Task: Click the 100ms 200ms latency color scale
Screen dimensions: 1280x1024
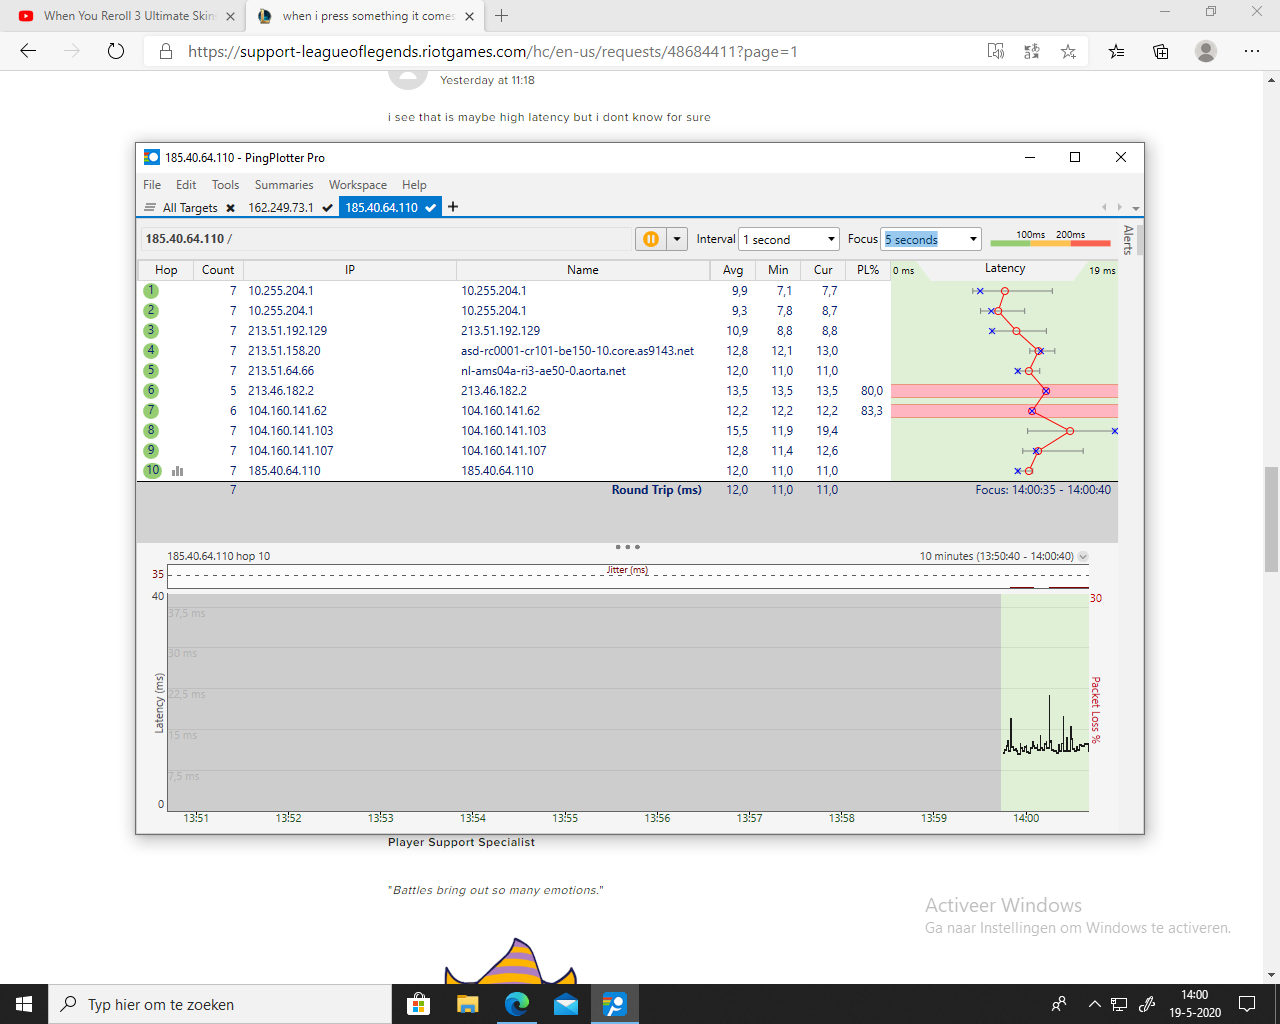Action: (x=1050, y=239)
